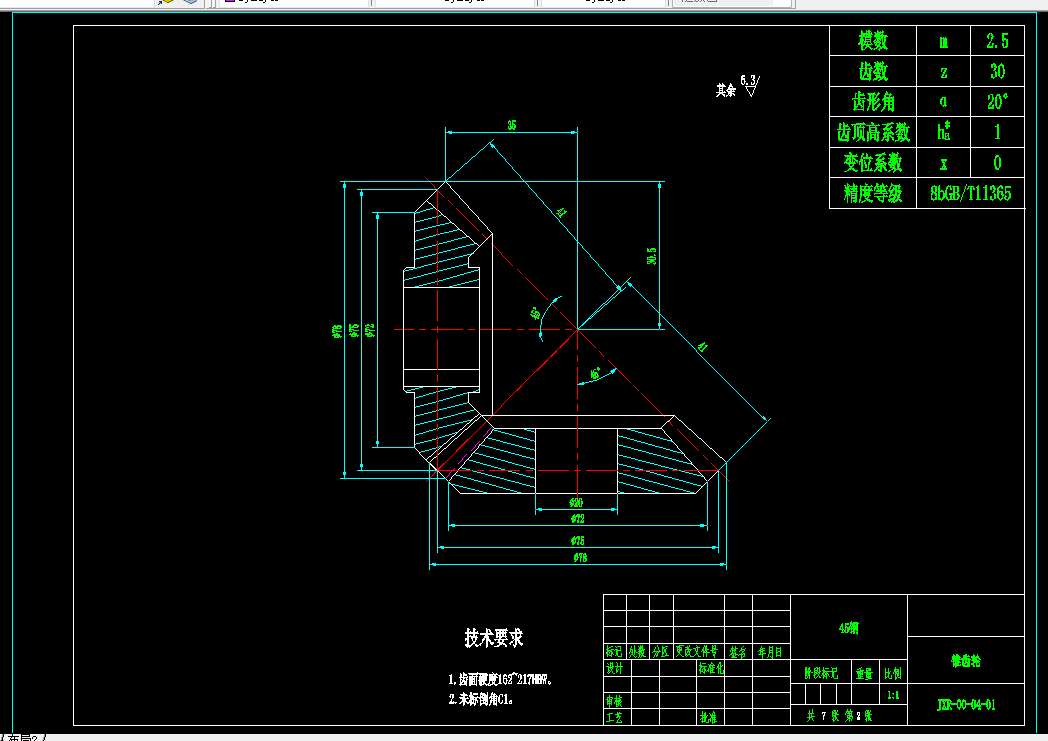Screen dimensions: 1048x741
Task: Select the symbol m in the 模数 row
Action: (943, 42)
